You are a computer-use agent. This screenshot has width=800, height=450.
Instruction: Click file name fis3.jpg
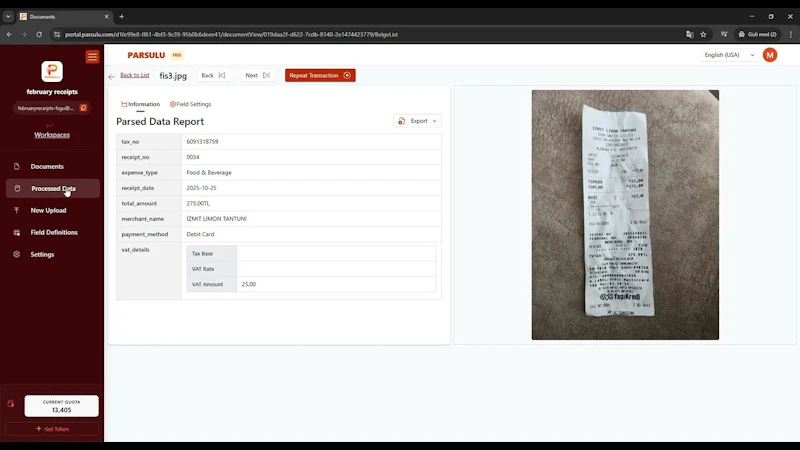pyautogui.click(x=173, y=76)
